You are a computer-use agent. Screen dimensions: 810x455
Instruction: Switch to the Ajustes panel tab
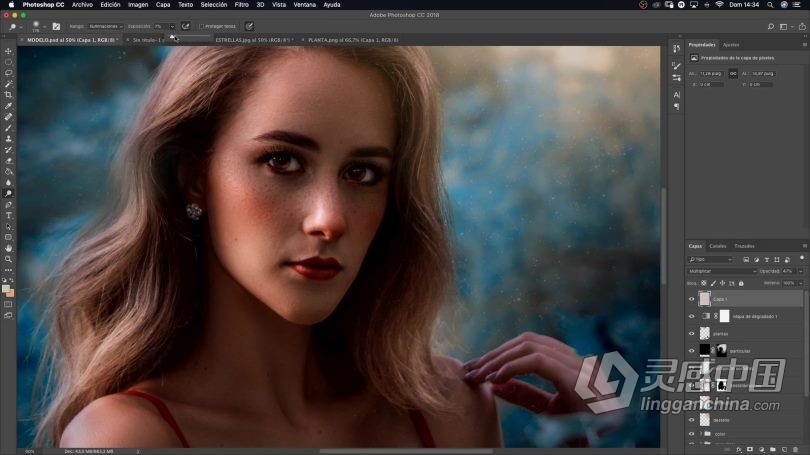(730, 45)
